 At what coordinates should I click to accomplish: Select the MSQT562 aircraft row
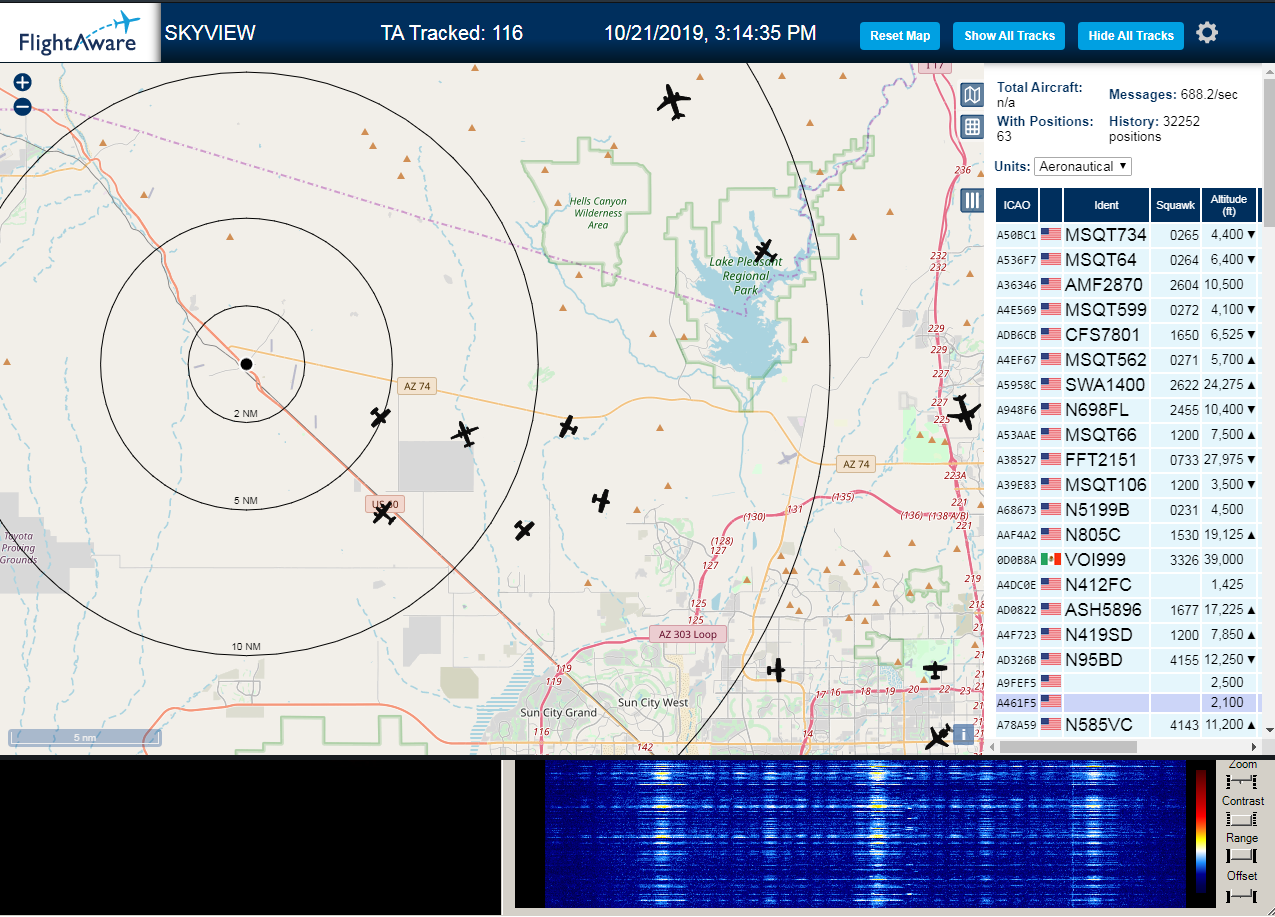click(1128, 360)
